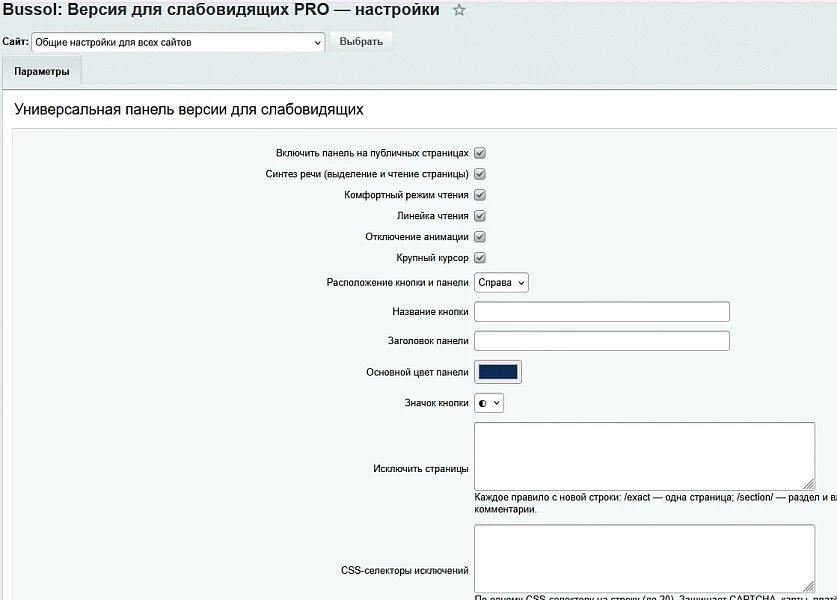Click the Линейка чтения label

point(432,216)
